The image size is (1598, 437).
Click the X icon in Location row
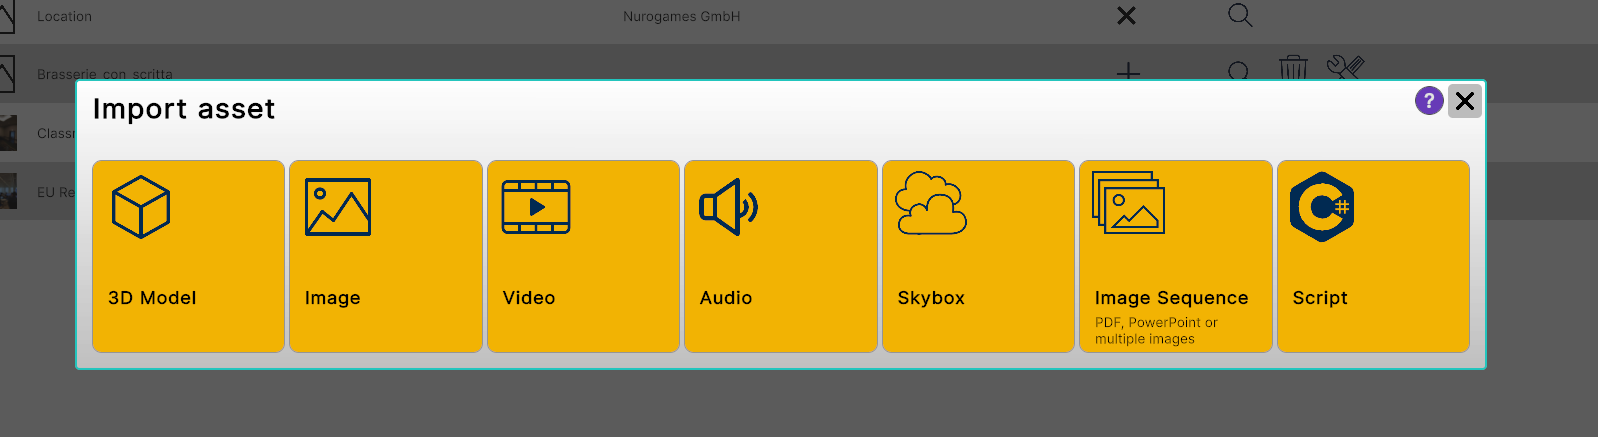[1126, 16]
